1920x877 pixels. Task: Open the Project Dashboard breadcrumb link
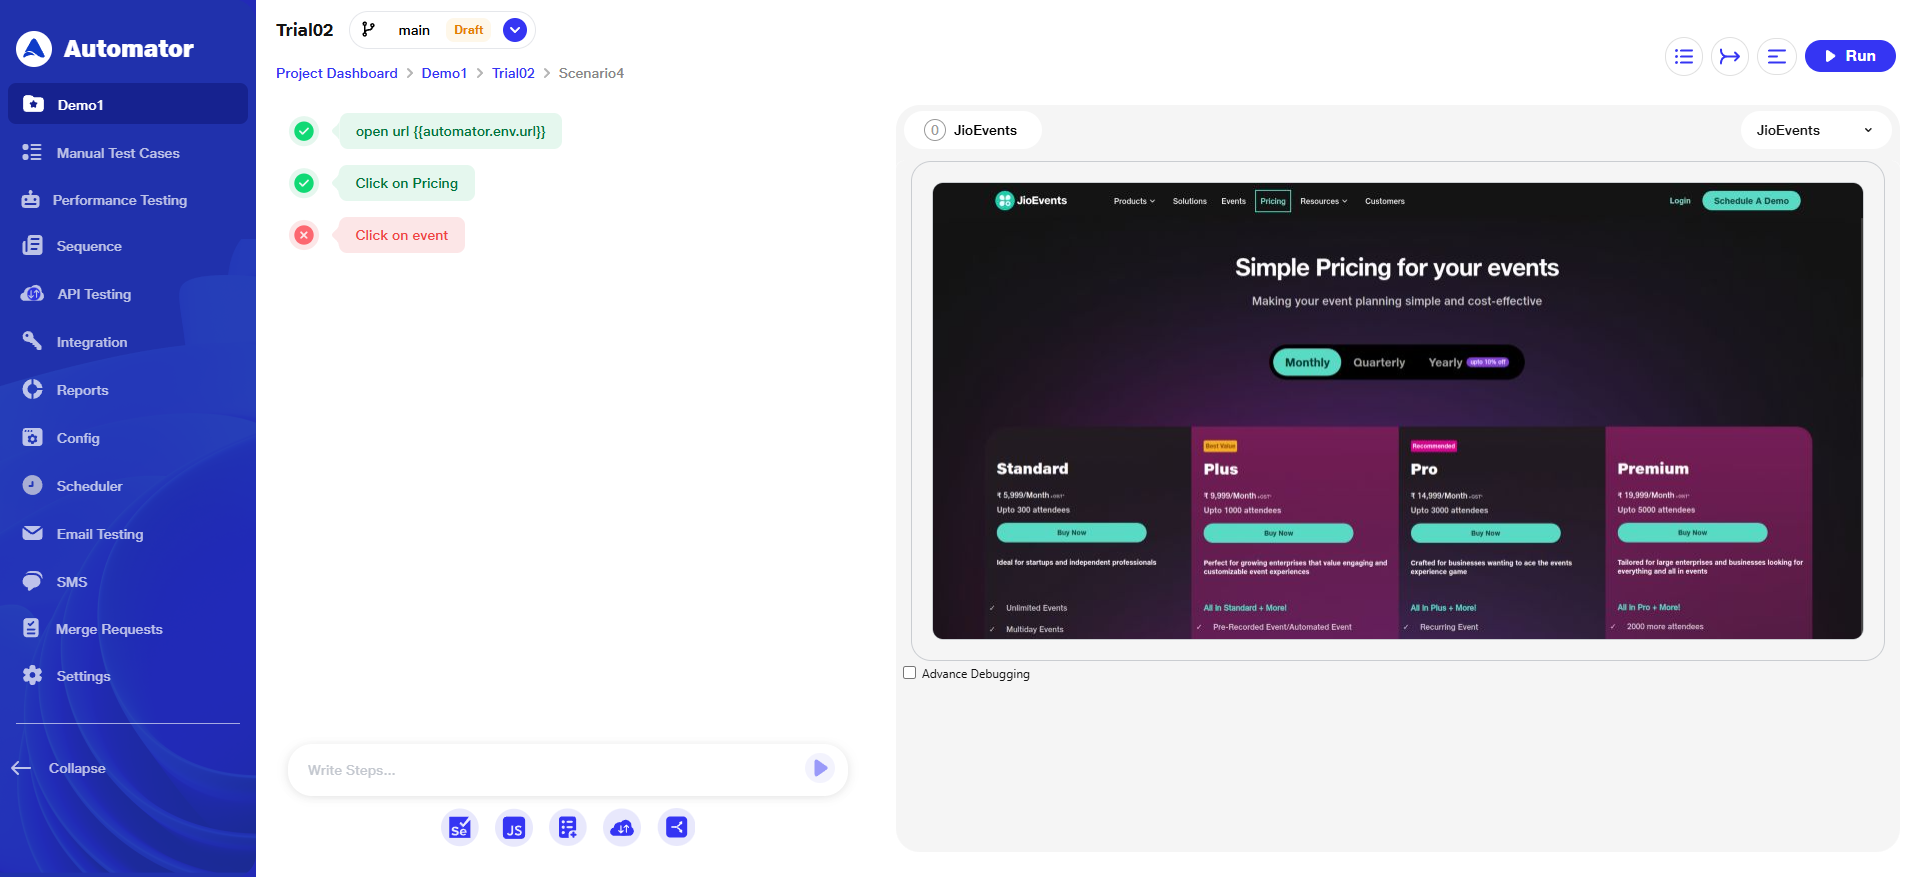[x=337, y=73]
